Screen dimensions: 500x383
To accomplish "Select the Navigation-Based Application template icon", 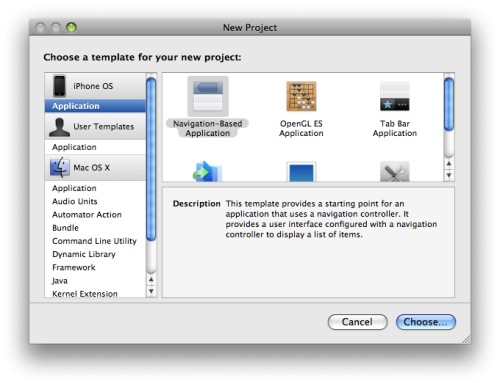I will click(208, 96).
